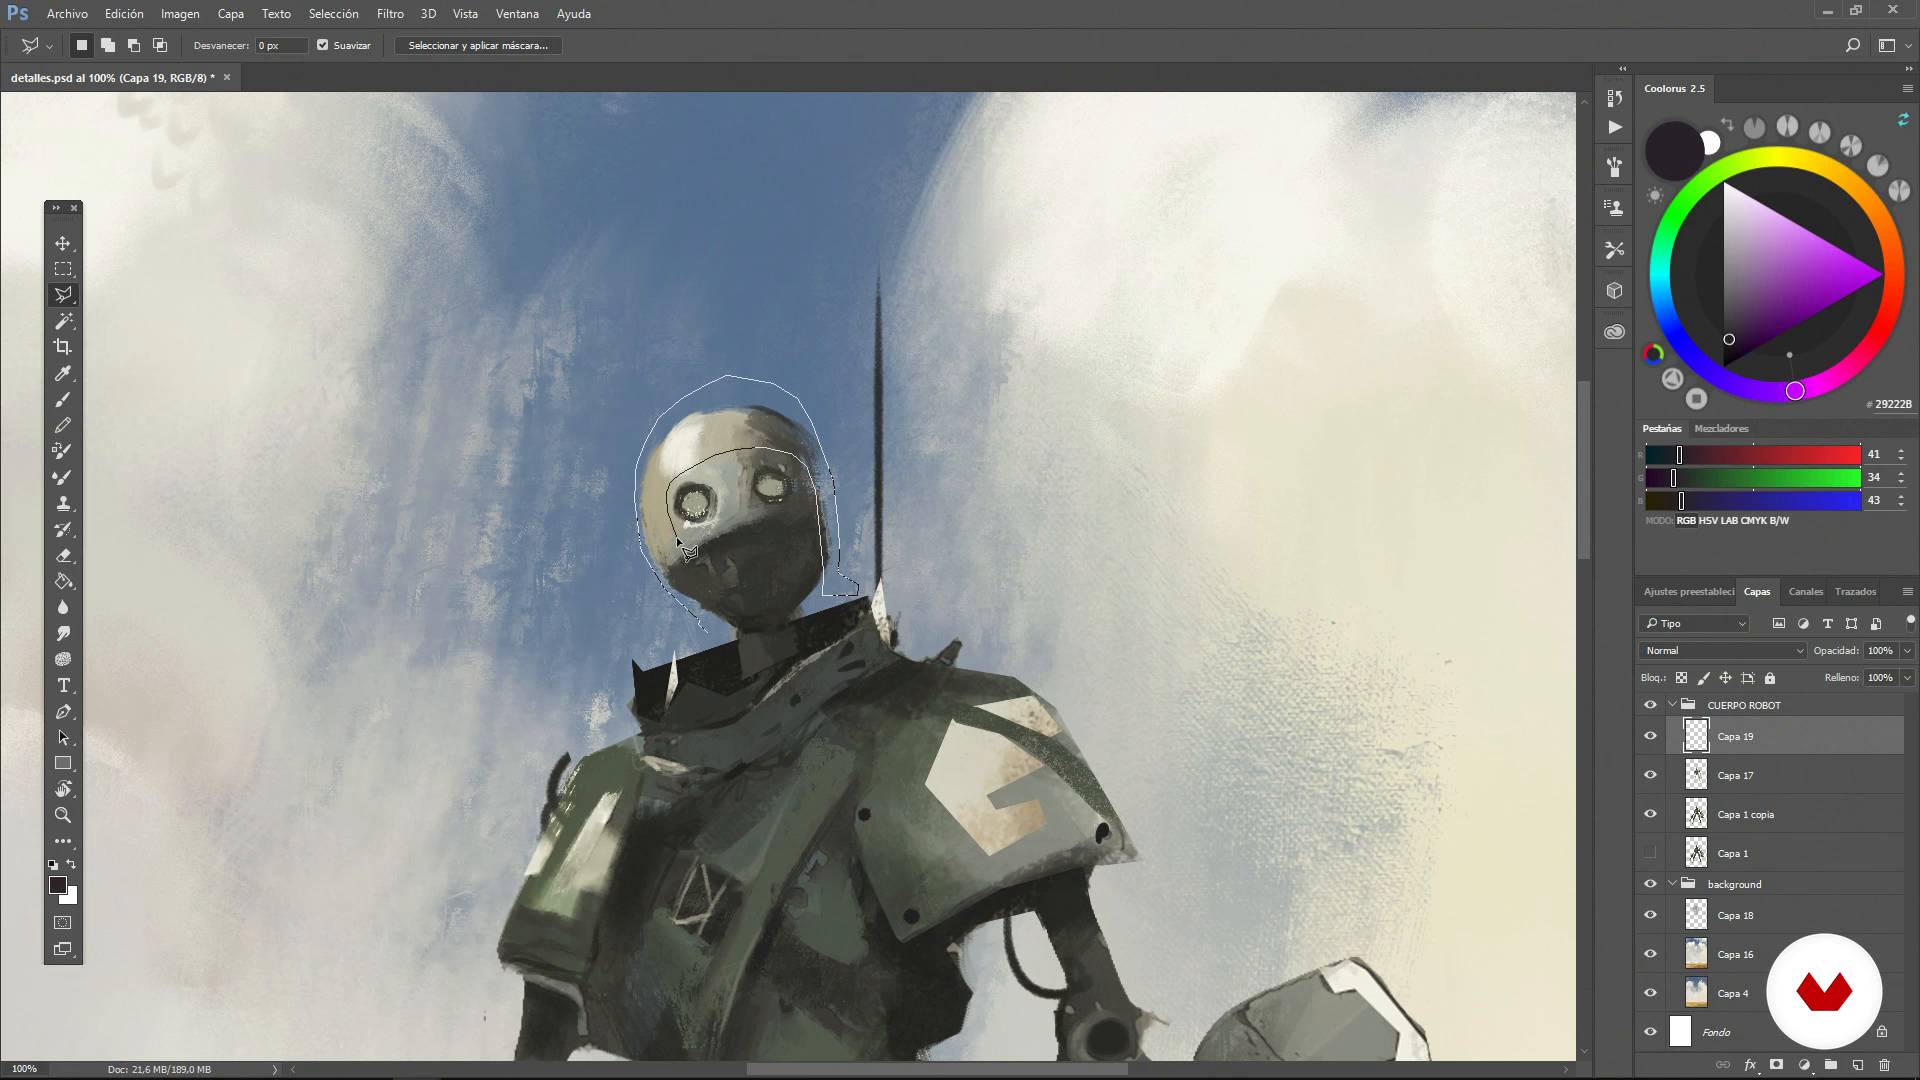Select the Horizontal Type tool
The image size is (1920, 1080).
63,685
